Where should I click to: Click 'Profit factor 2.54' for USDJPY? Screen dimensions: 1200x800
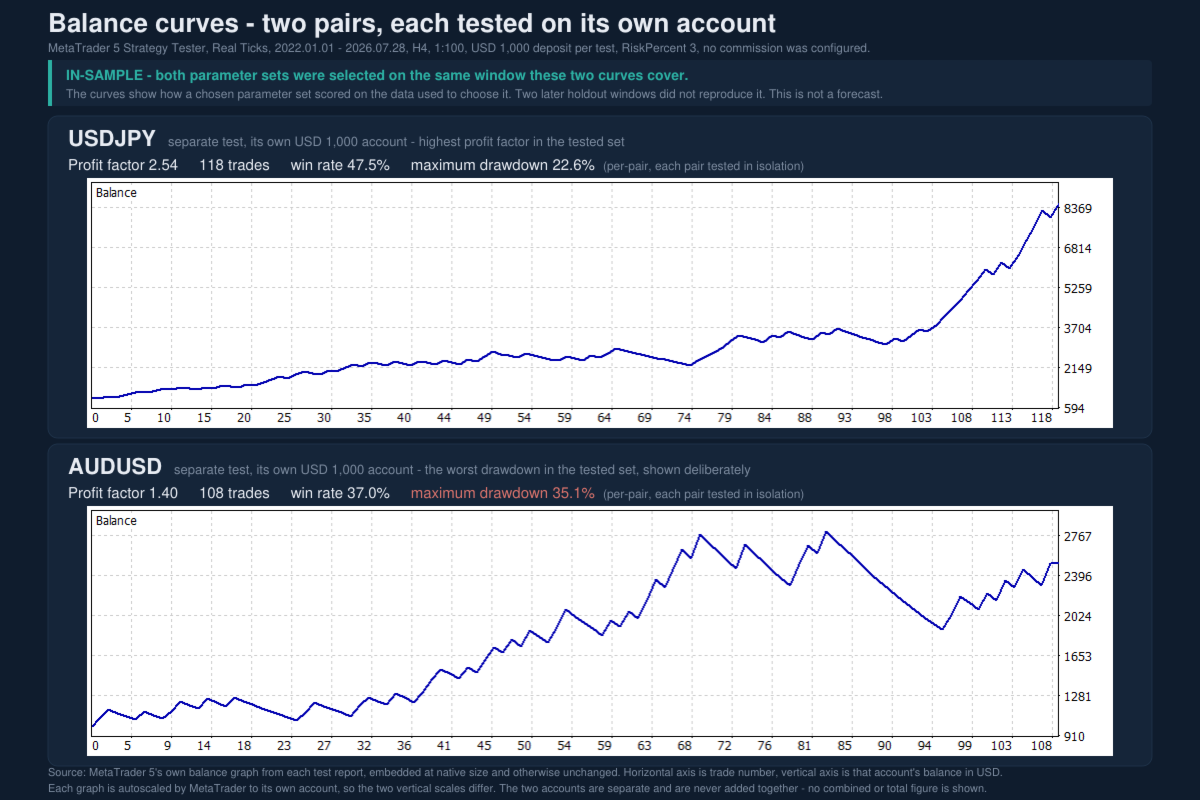pyautogui.click(x=123, y=165)
